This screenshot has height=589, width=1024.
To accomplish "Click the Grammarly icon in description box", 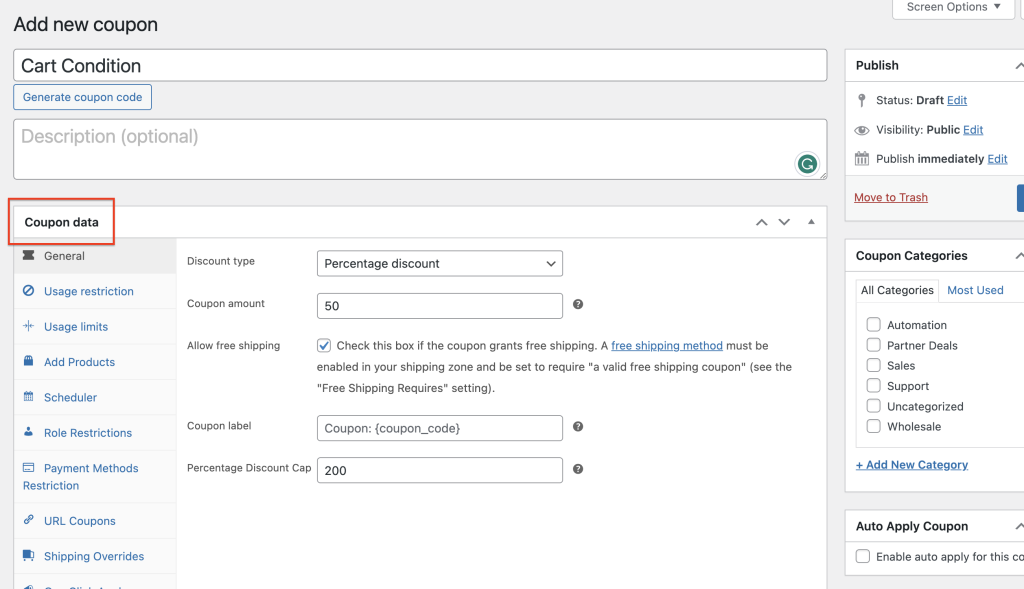I will pyautogui.click(x=807, y=164).
